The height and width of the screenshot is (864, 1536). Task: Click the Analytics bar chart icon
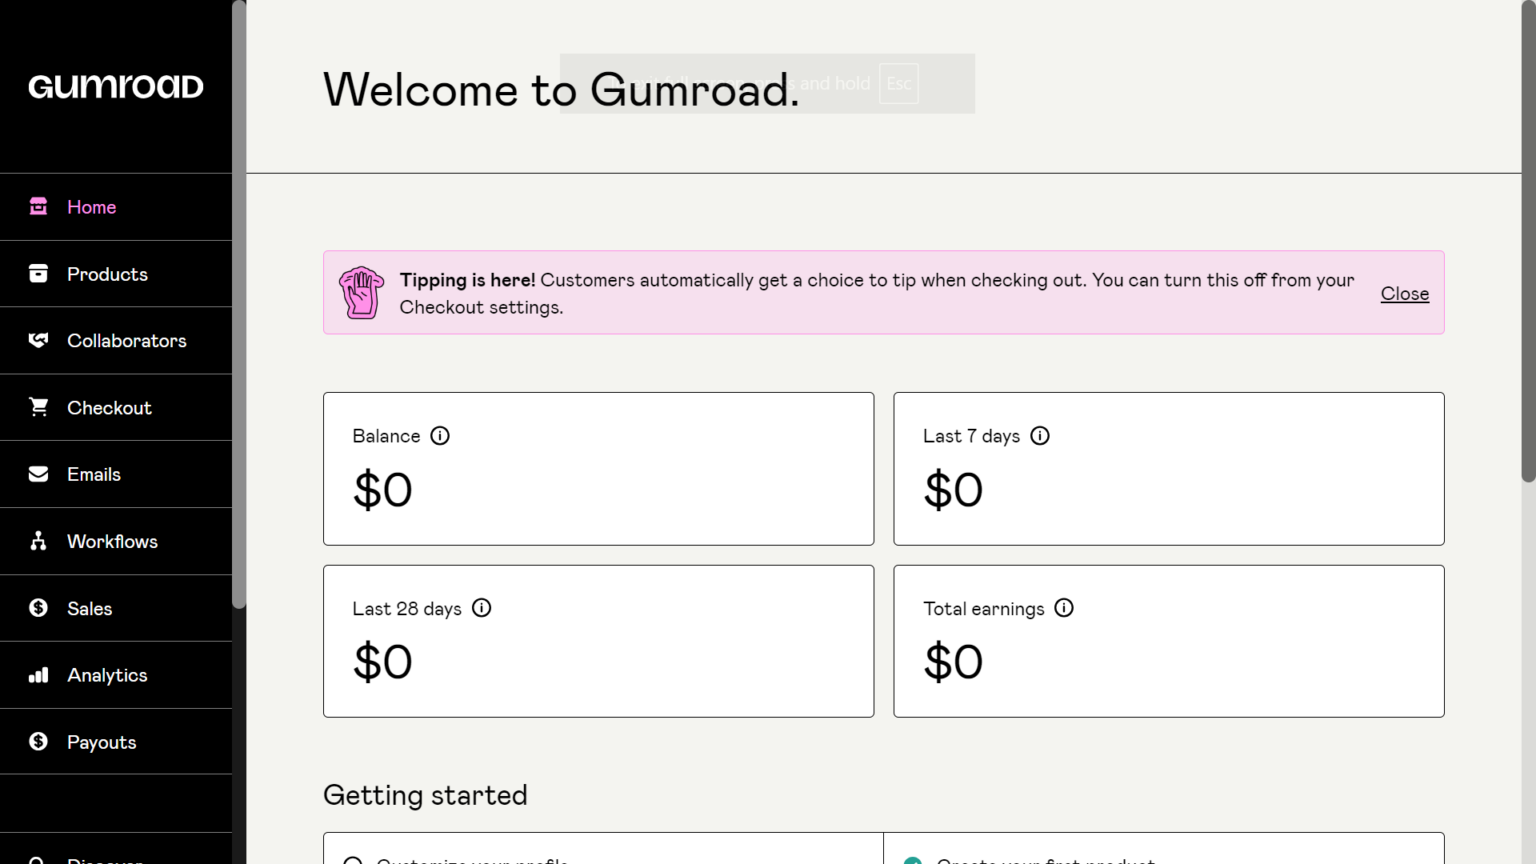coord(39,675)
